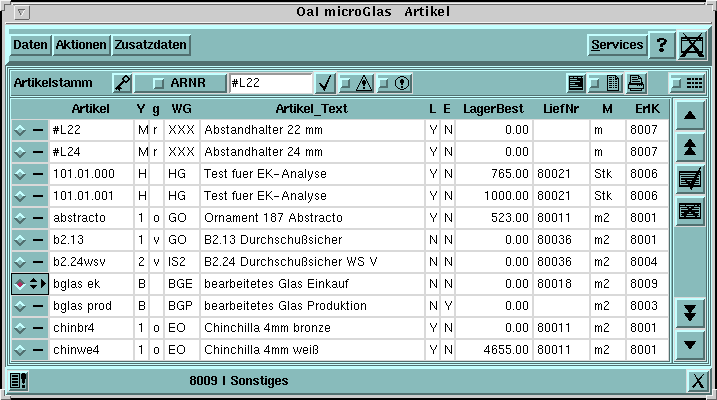Viewport: 717px width, 400px height.
Task: Click the Aktionen button
Action: 81,45
